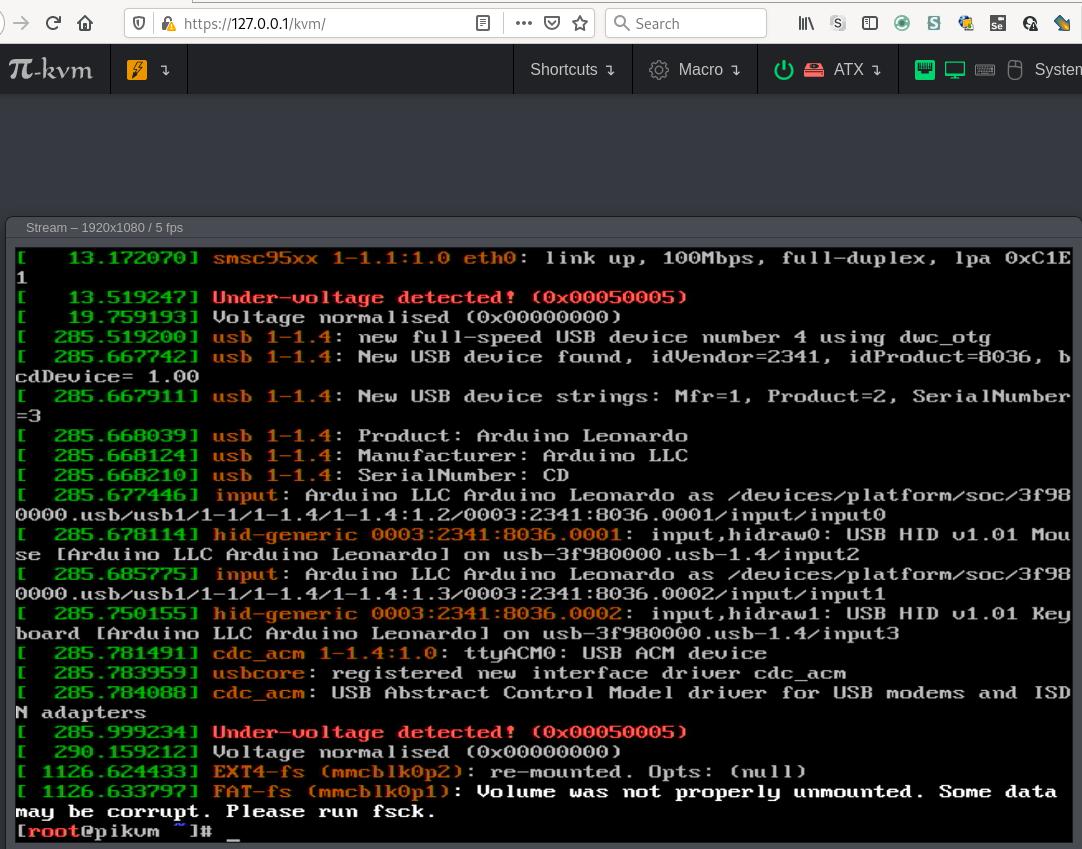The height and width of the screenshot is (849, 1082).
Task: Open the System menu
Action: tap(990, 69)
